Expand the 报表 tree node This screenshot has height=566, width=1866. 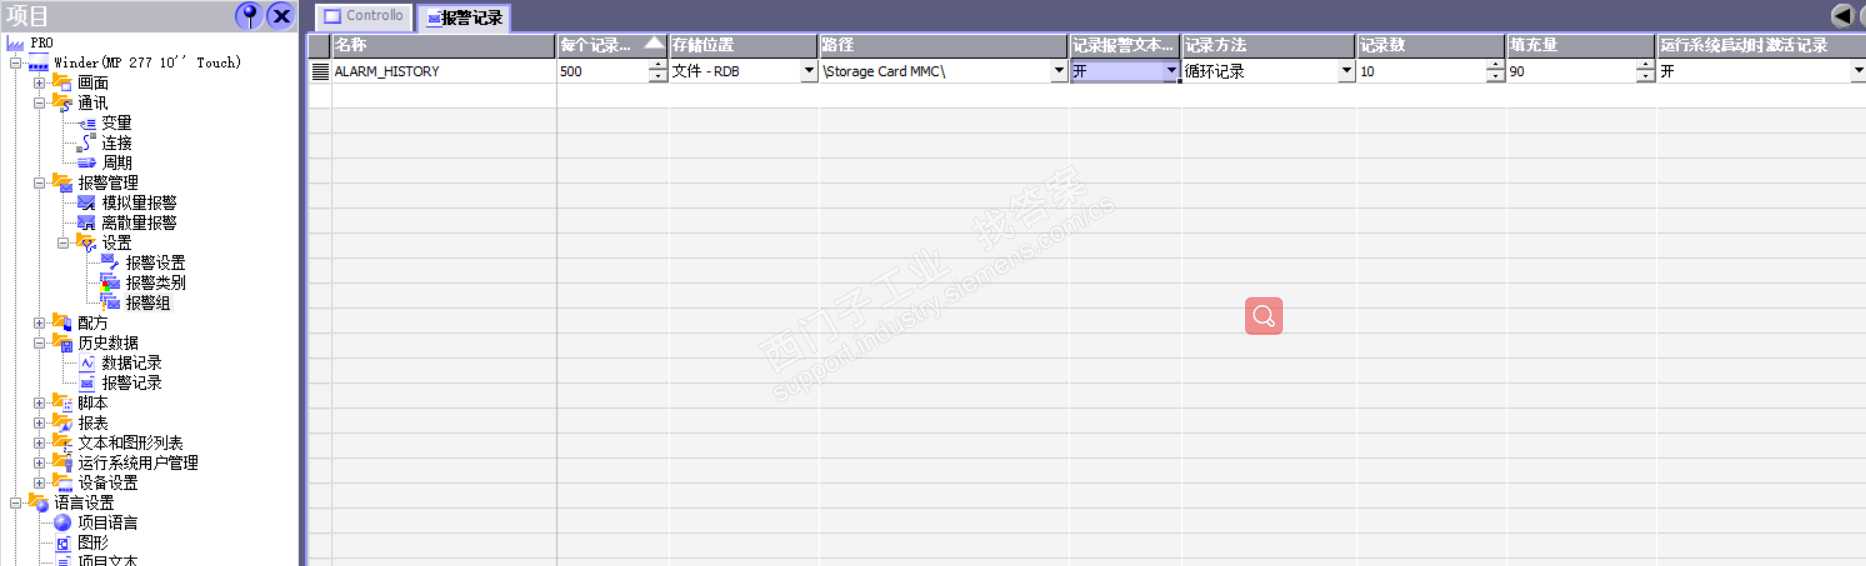click(x=39, y=423)
